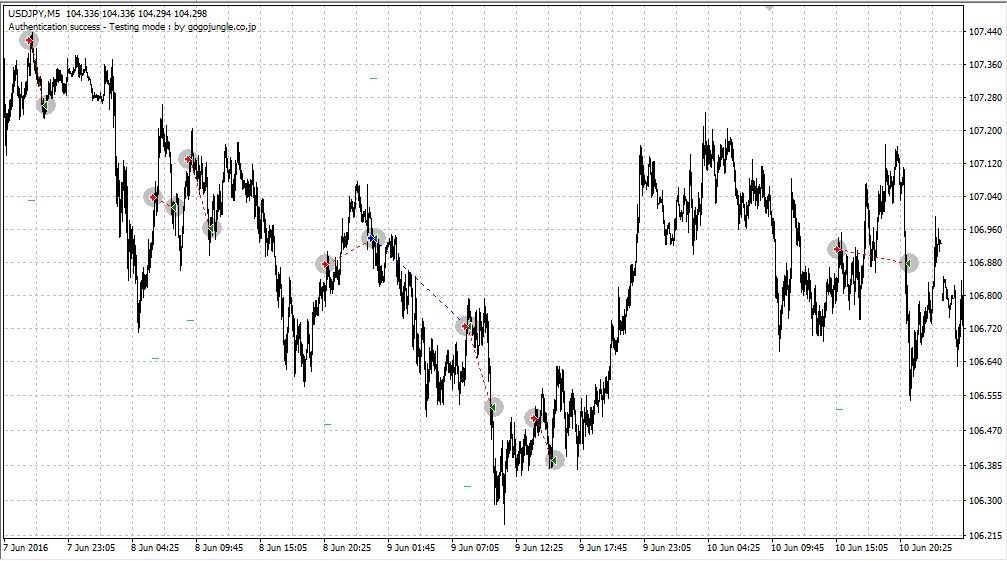Select the 106.640 price label

pos(985,362)
